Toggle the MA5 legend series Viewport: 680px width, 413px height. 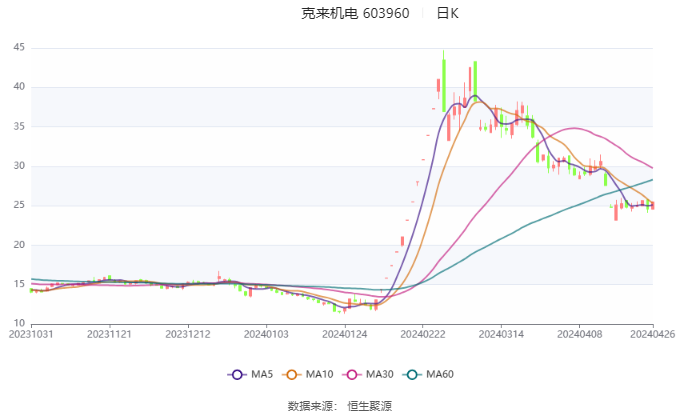[x=250, y=374]
